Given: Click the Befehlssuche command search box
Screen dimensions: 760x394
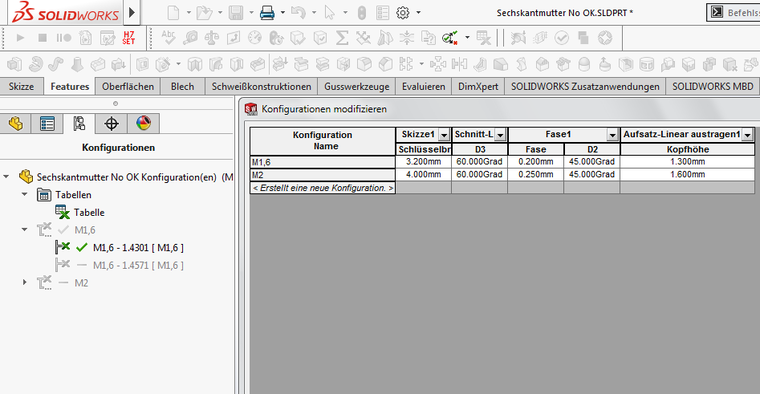Looking at the screenshot, I should pos(733,13).
